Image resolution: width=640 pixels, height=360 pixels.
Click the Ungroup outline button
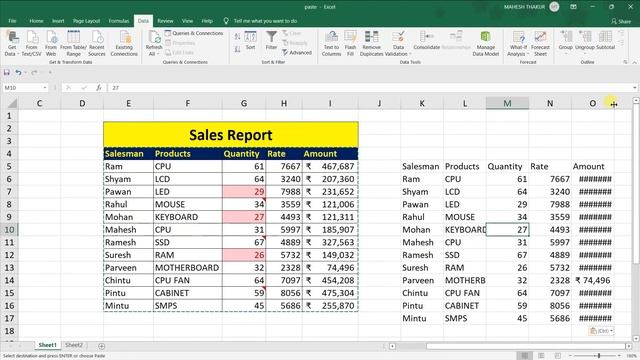tap(584, 41)
